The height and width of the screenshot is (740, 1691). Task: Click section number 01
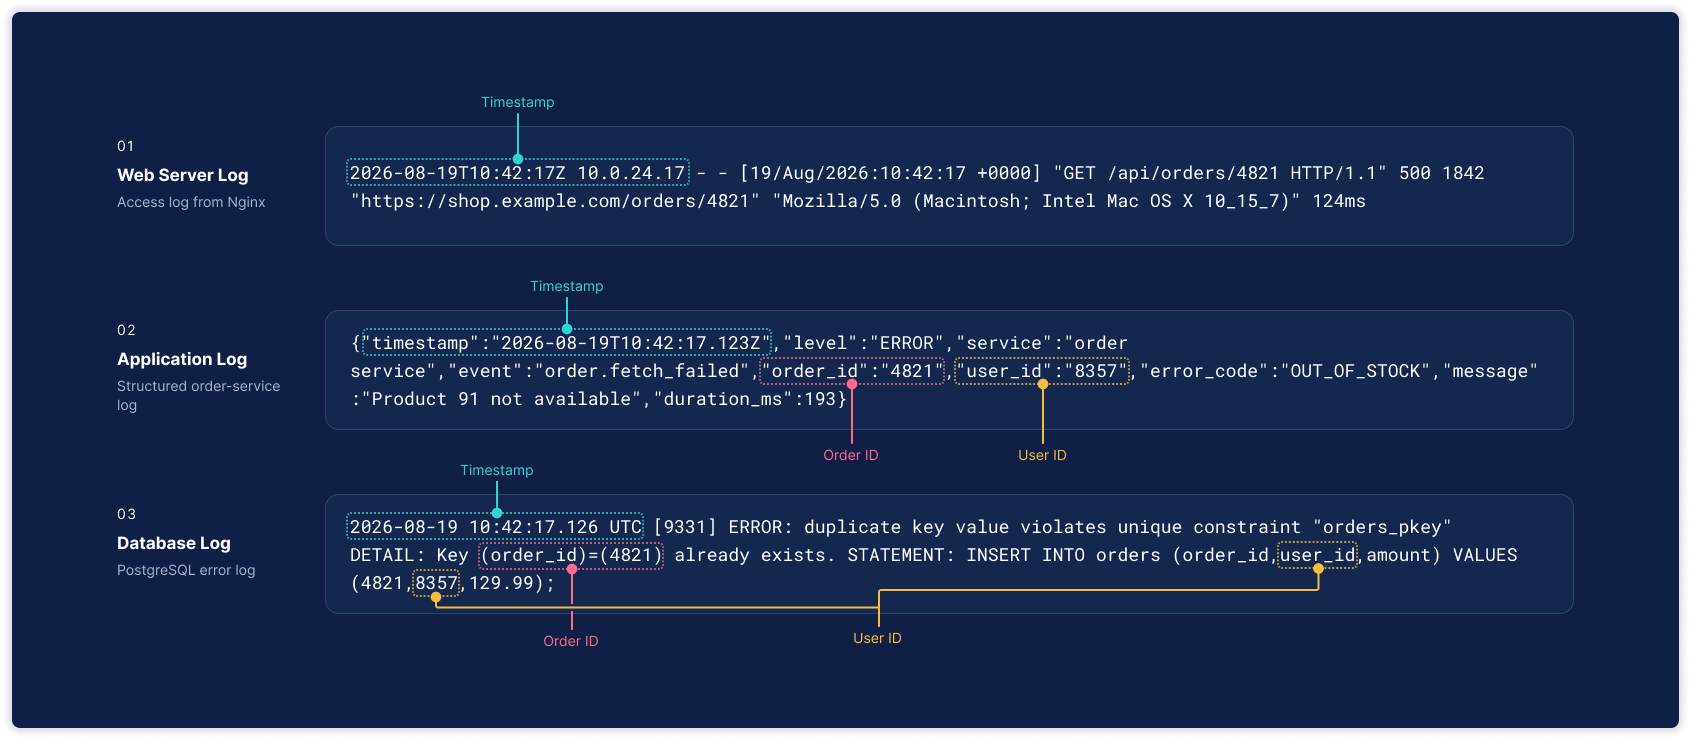pos(125,146)
